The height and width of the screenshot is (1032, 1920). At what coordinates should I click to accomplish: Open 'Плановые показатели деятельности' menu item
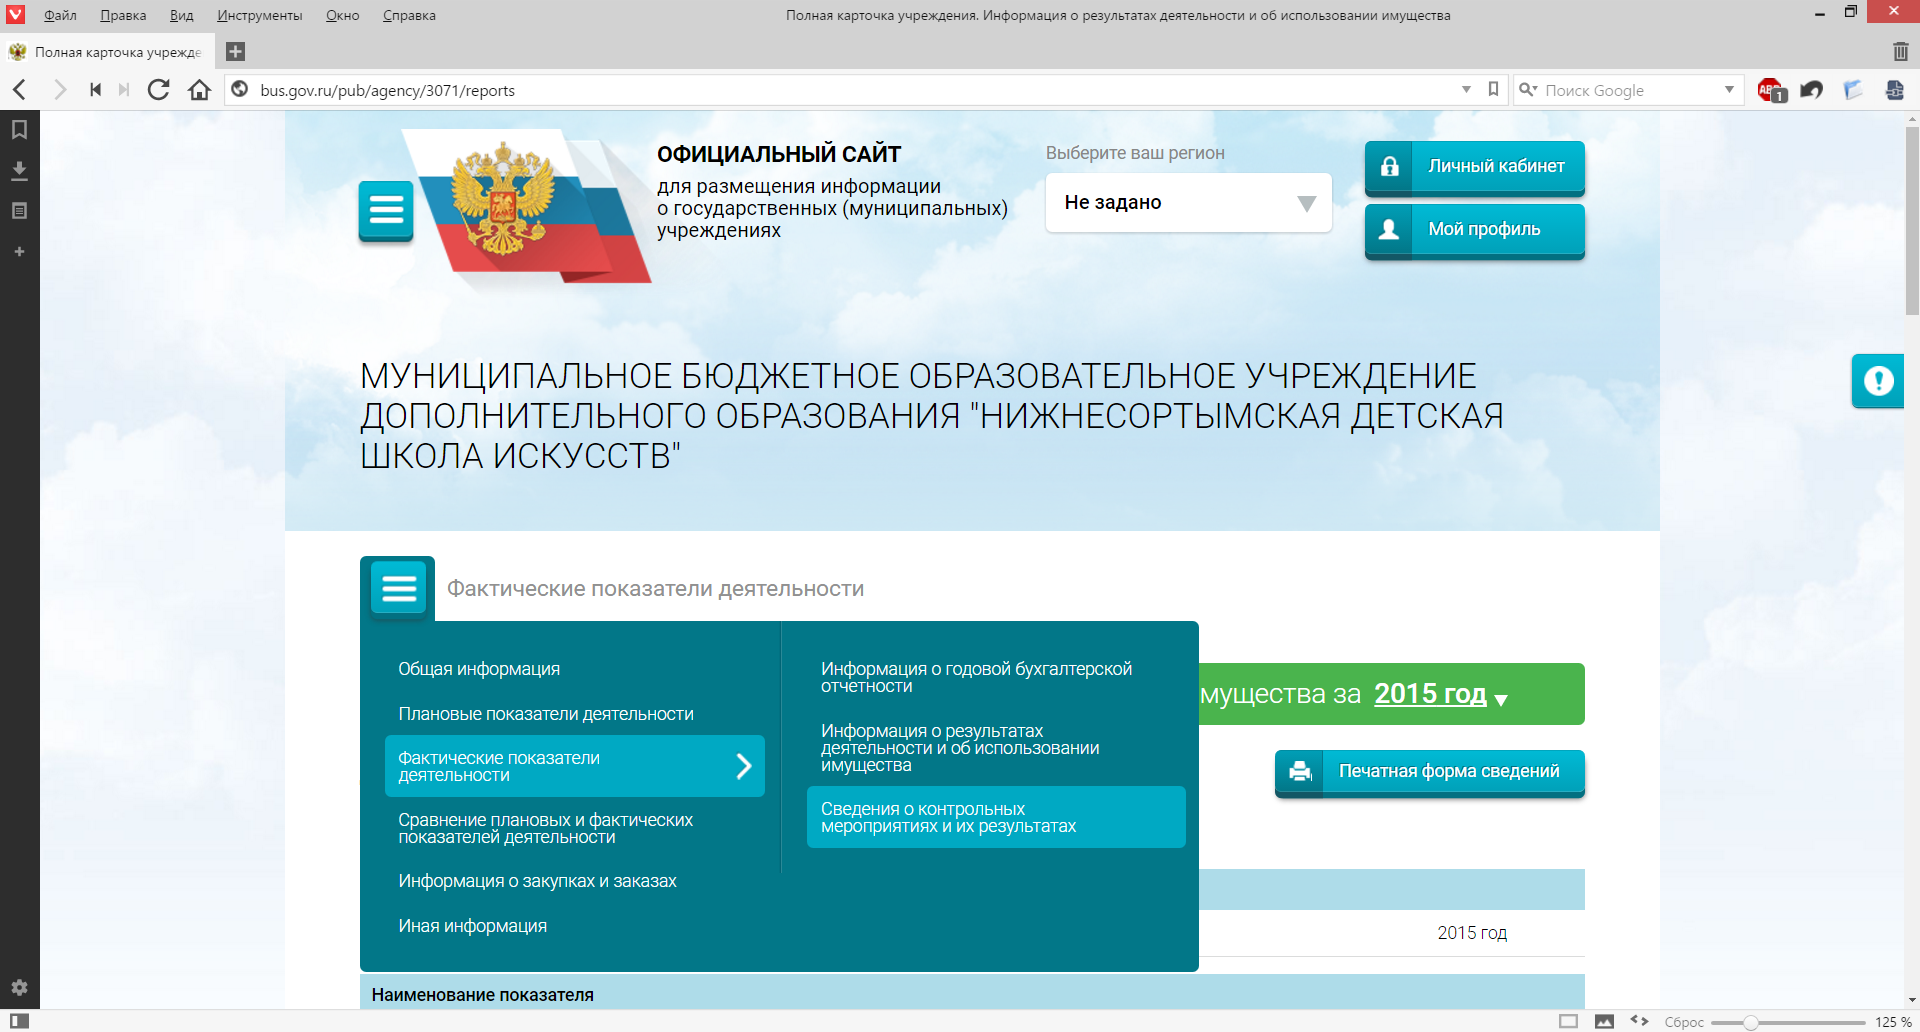pyautogui.click(x=546, y=714)
